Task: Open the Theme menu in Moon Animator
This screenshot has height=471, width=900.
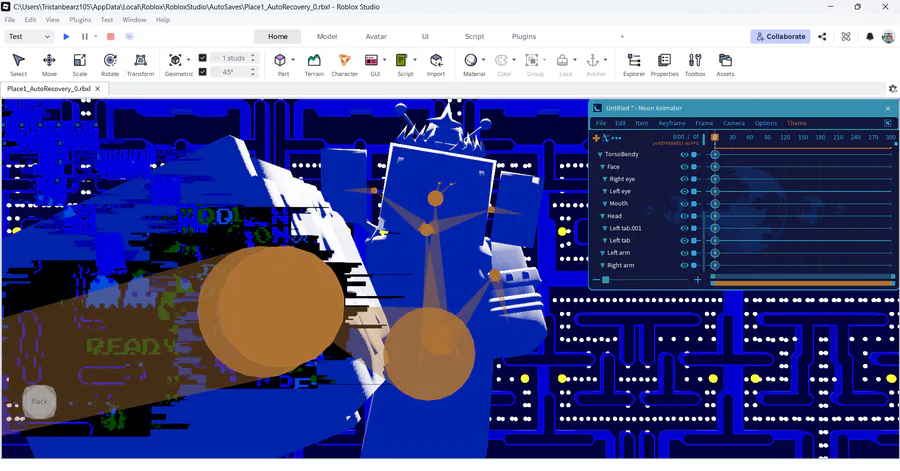Action: click(x=796, y=123)
